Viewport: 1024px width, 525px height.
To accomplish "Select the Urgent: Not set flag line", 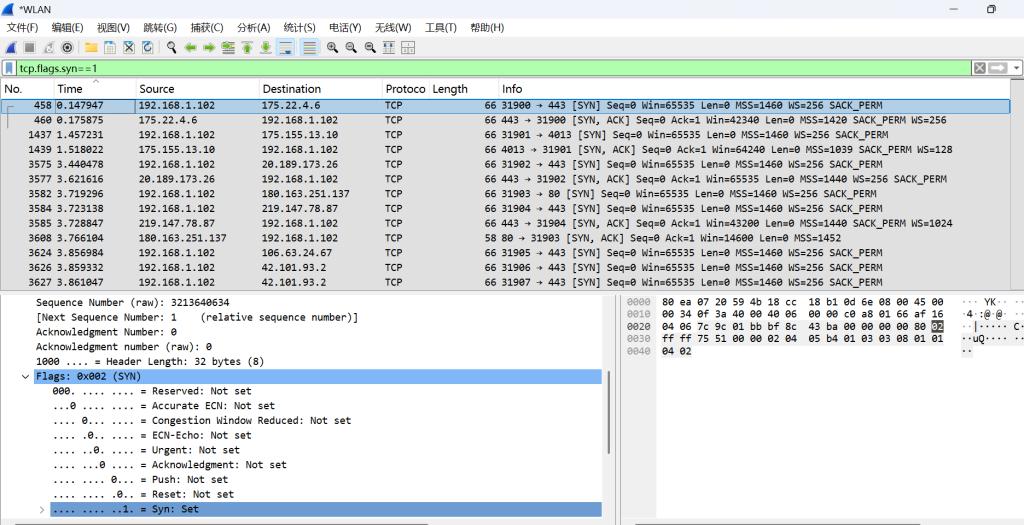I will (146, 450).
